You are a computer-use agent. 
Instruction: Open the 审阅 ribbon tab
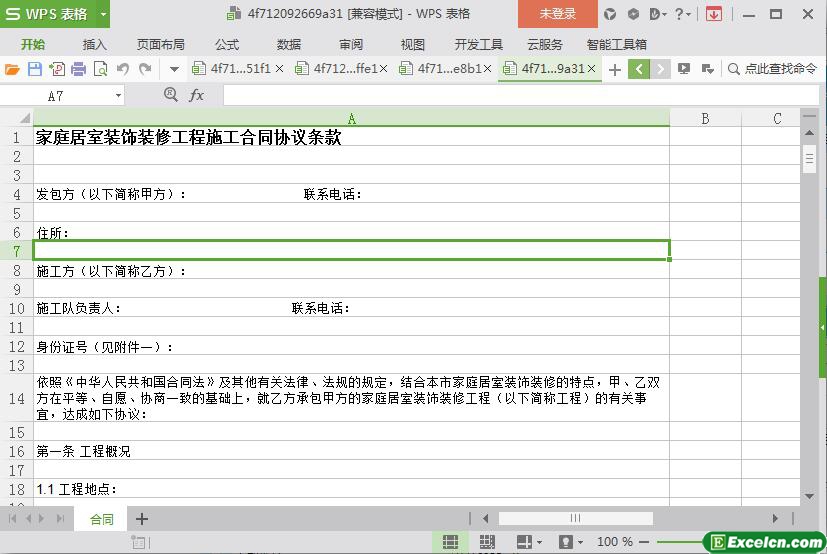click(x=351, y=44)
